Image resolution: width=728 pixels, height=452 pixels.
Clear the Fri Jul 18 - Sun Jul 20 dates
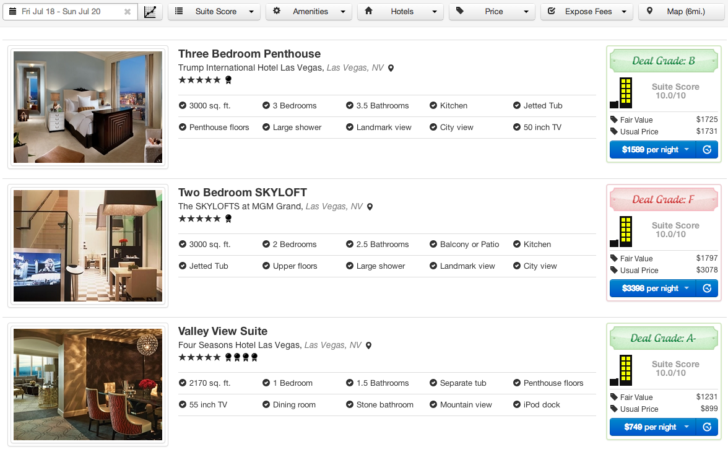pyautogui.click(x=127, y=12)
